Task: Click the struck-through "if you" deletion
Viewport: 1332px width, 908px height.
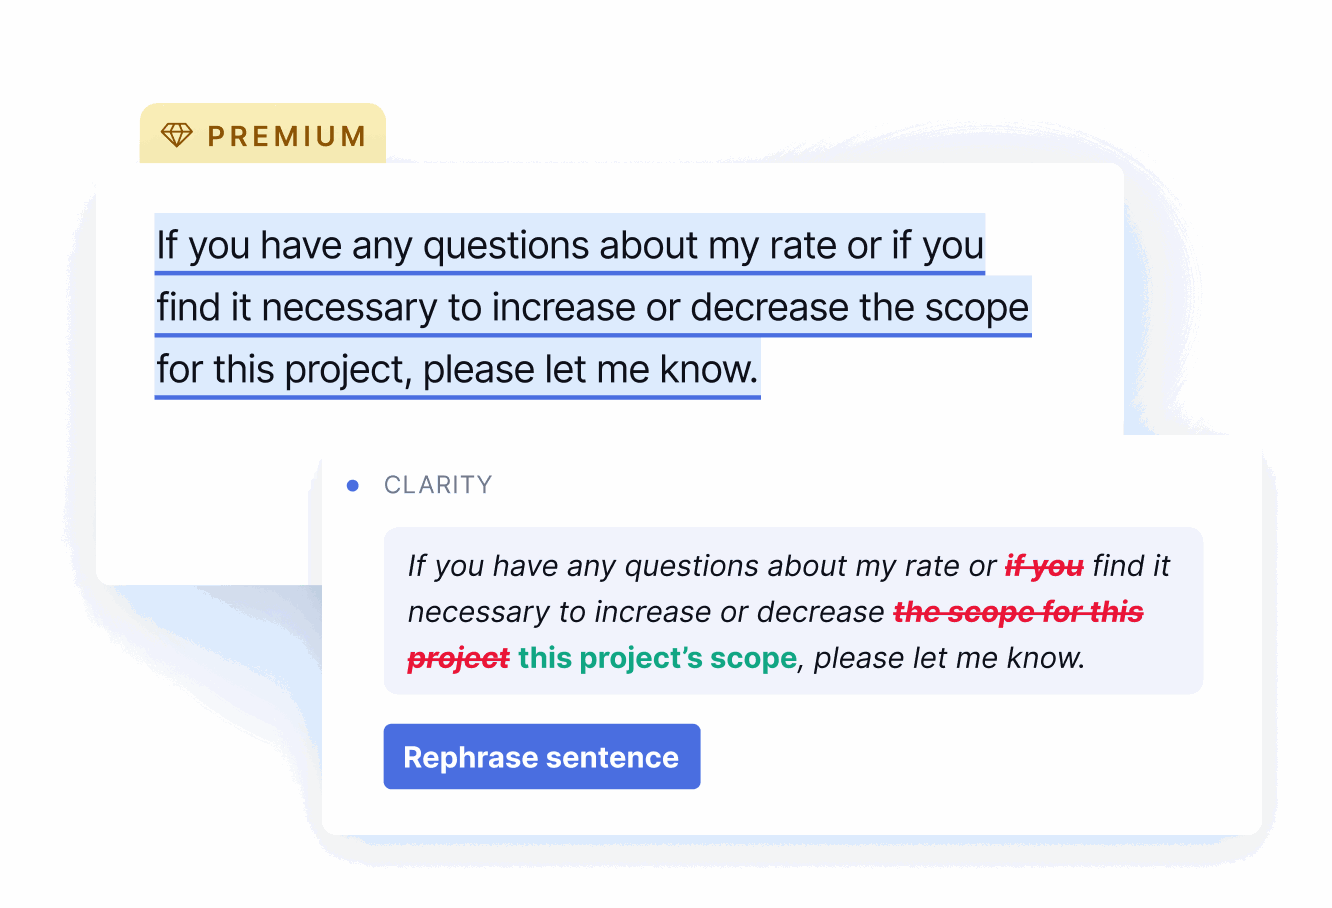Action: point(1044,566)
